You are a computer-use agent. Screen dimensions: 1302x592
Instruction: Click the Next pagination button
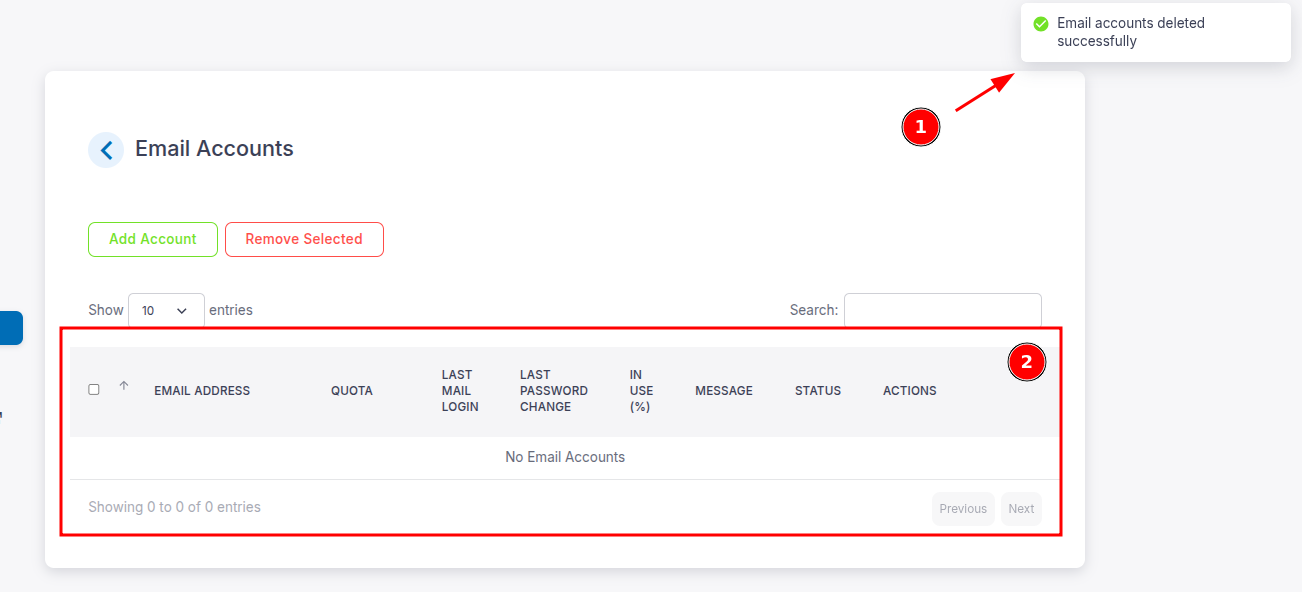(1021, 509)
